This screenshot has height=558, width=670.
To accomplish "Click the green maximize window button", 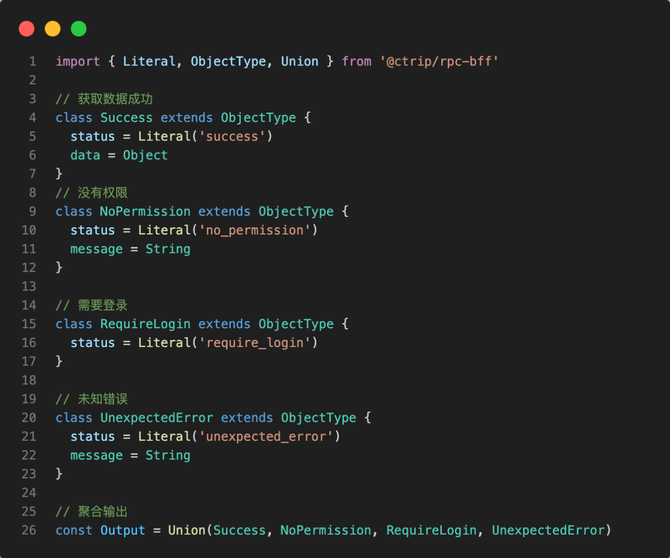I will point(79,29).
